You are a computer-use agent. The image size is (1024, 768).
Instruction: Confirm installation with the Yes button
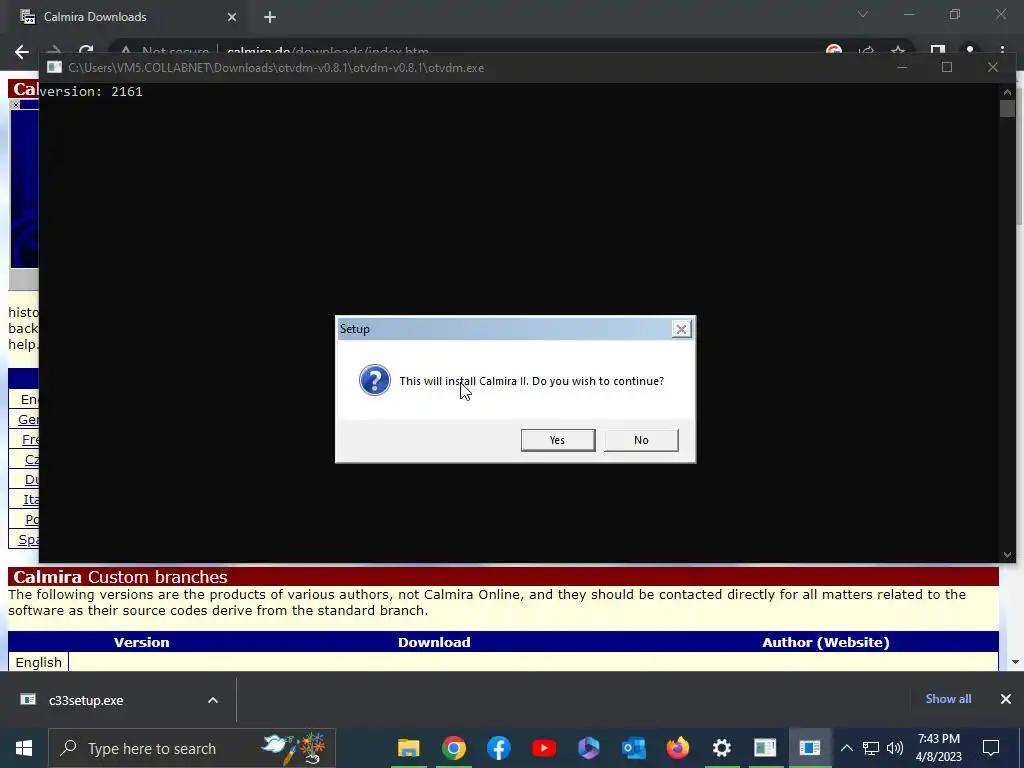pyautogui.click(x=558, y=440)
